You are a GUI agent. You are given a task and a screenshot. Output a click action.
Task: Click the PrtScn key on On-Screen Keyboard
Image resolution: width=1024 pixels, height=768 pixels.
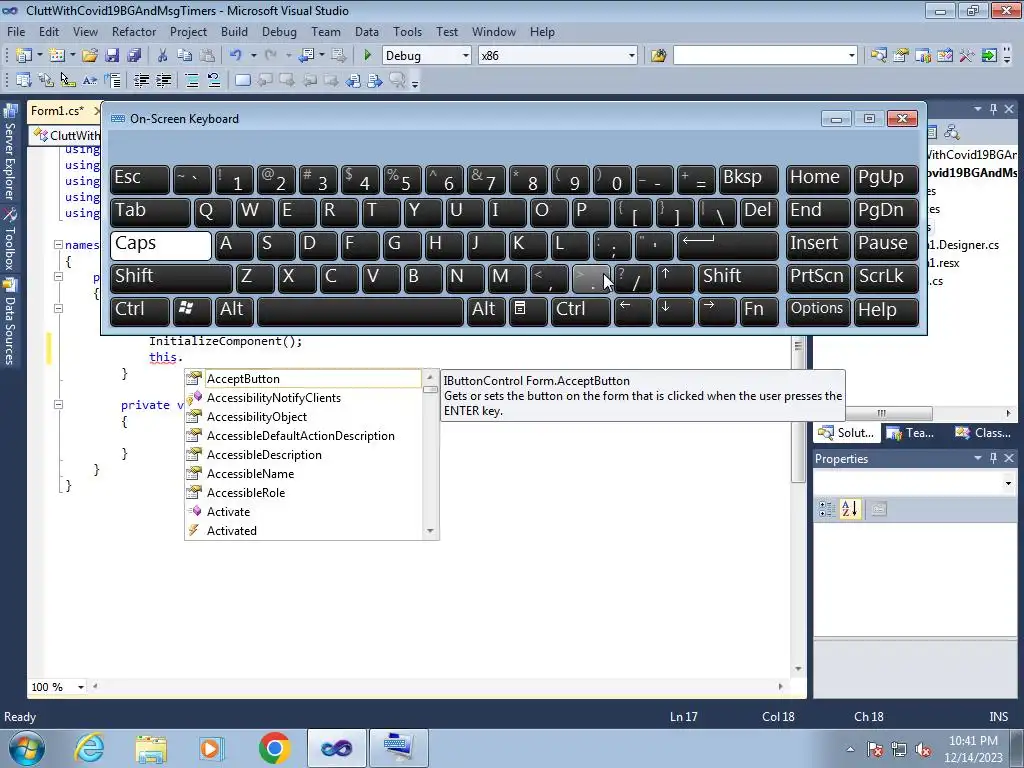[818, 278]
